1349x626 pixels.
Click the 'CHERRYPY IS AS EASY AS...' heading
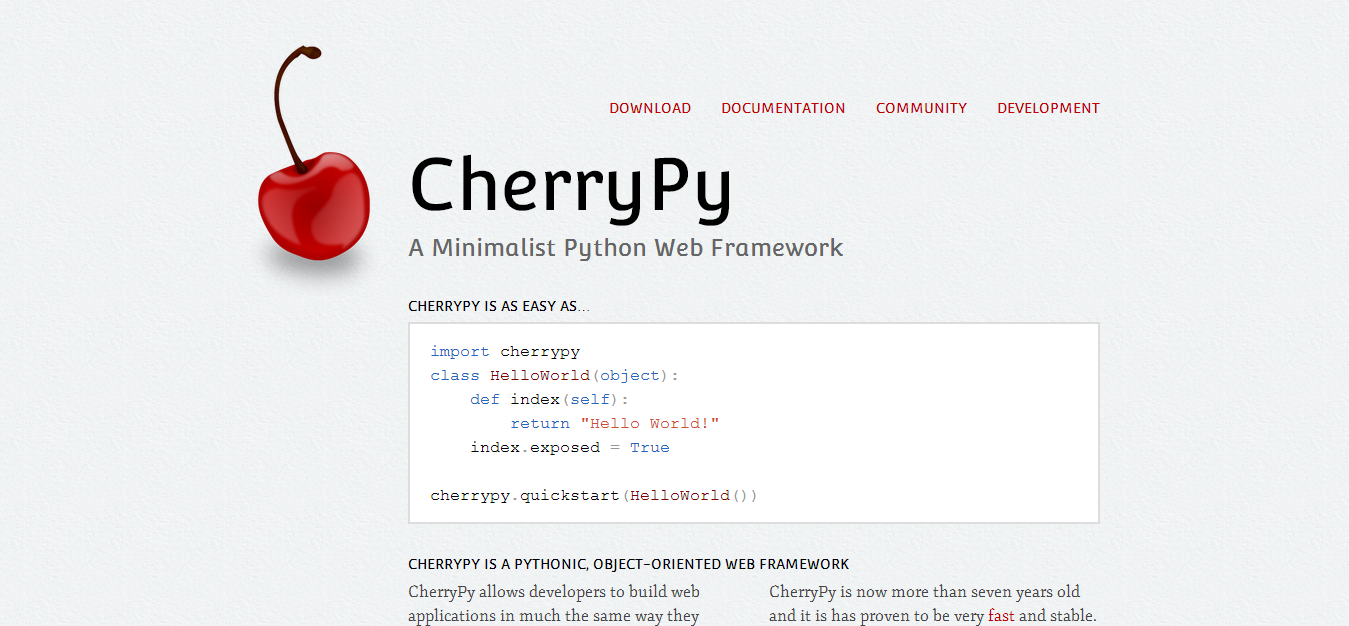tap(499, 306)
